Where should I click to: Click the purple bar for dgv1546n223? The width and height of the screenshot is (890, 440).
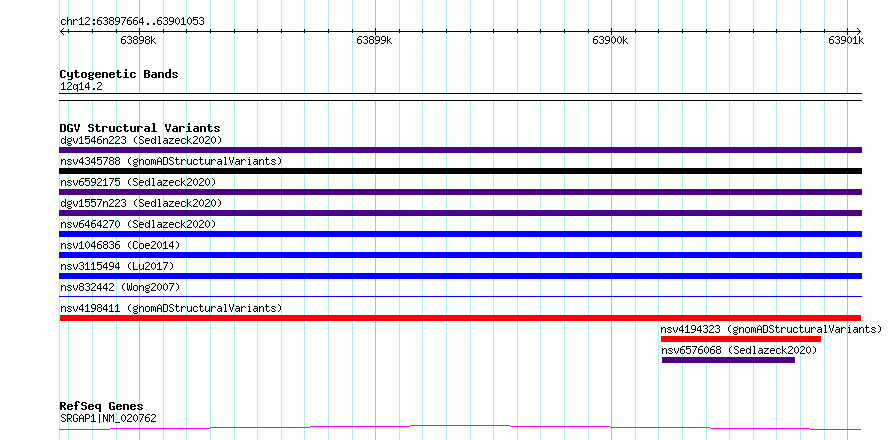(460, 150)
